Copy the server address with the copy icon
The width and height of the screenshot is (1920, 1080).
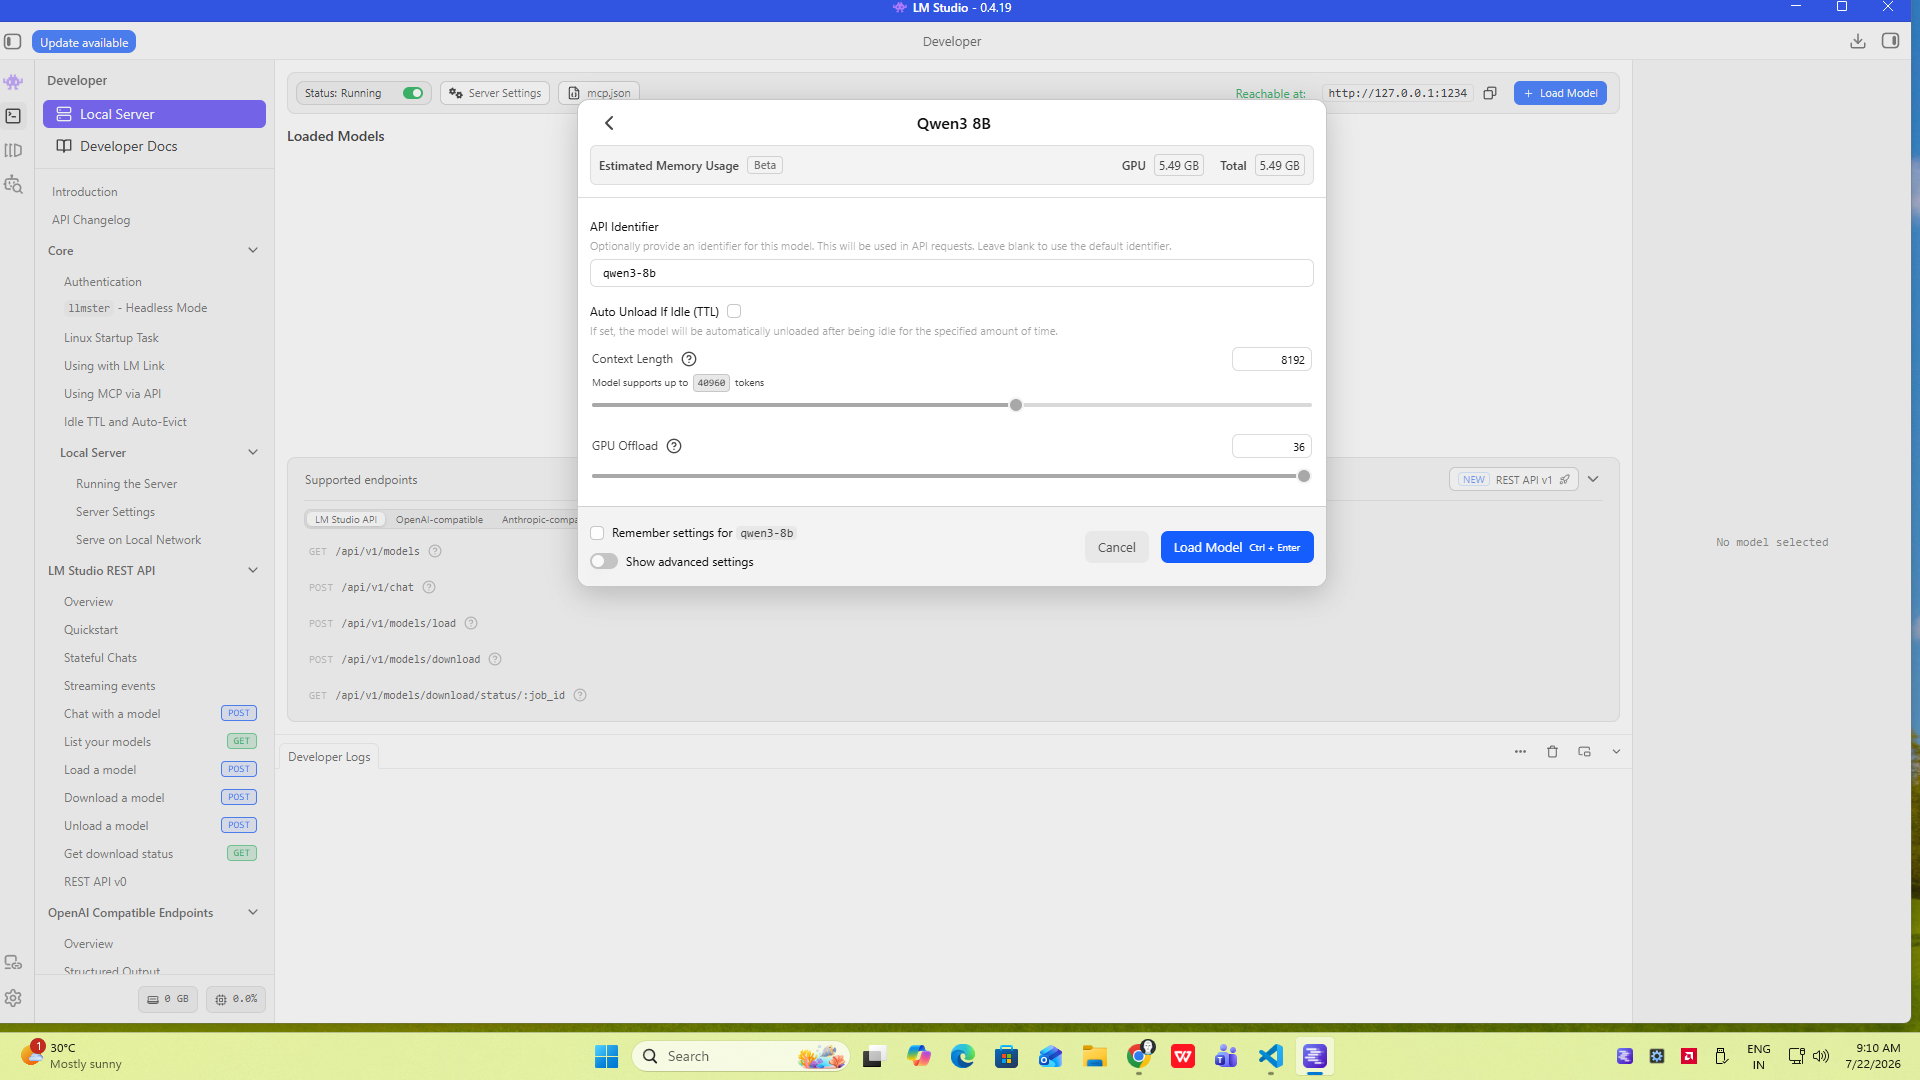click(1490, 93)
